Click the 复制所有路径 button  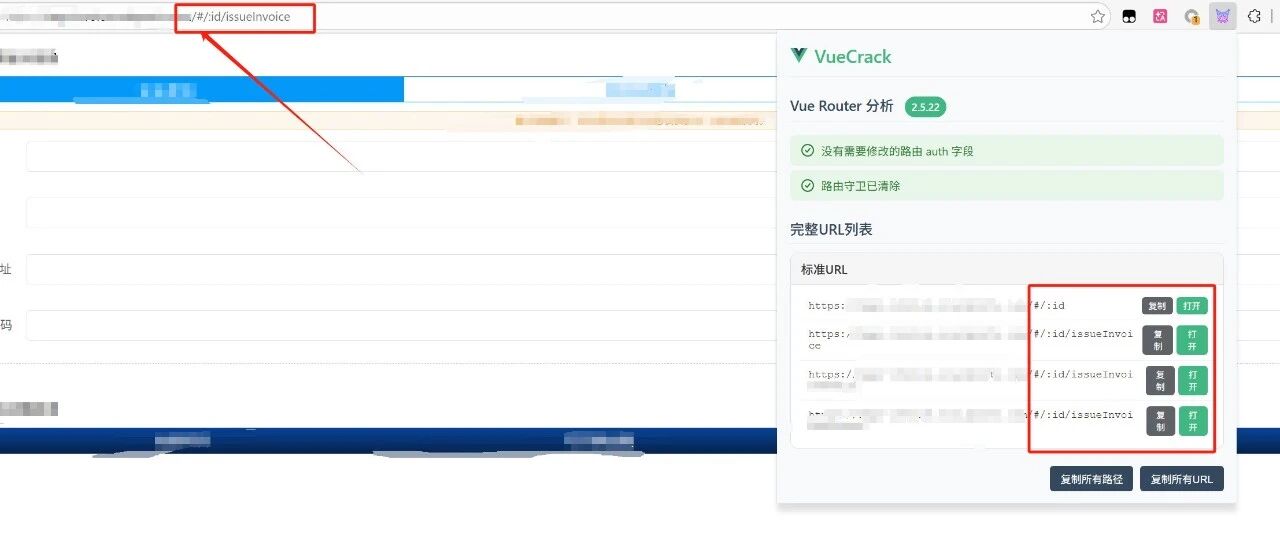click(x=1091, y=479)
